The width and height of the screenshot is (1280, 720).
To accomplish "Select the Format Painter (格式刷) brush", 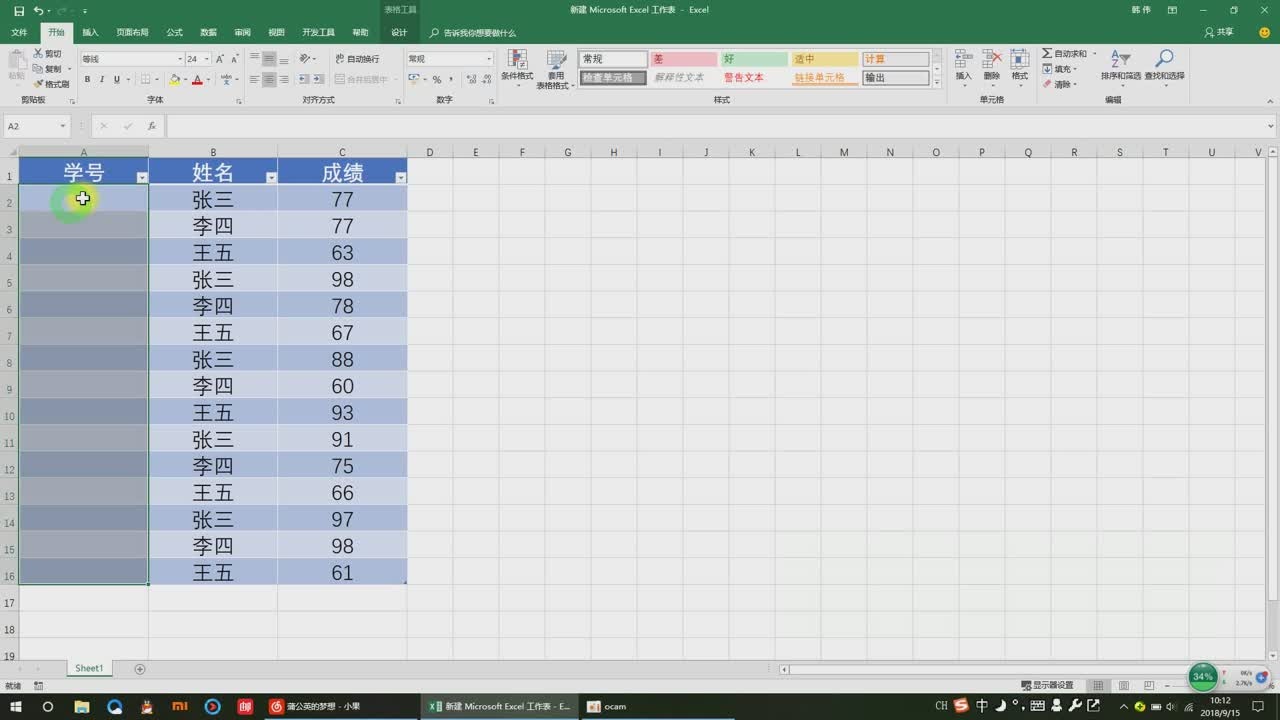I will (38, 84).
